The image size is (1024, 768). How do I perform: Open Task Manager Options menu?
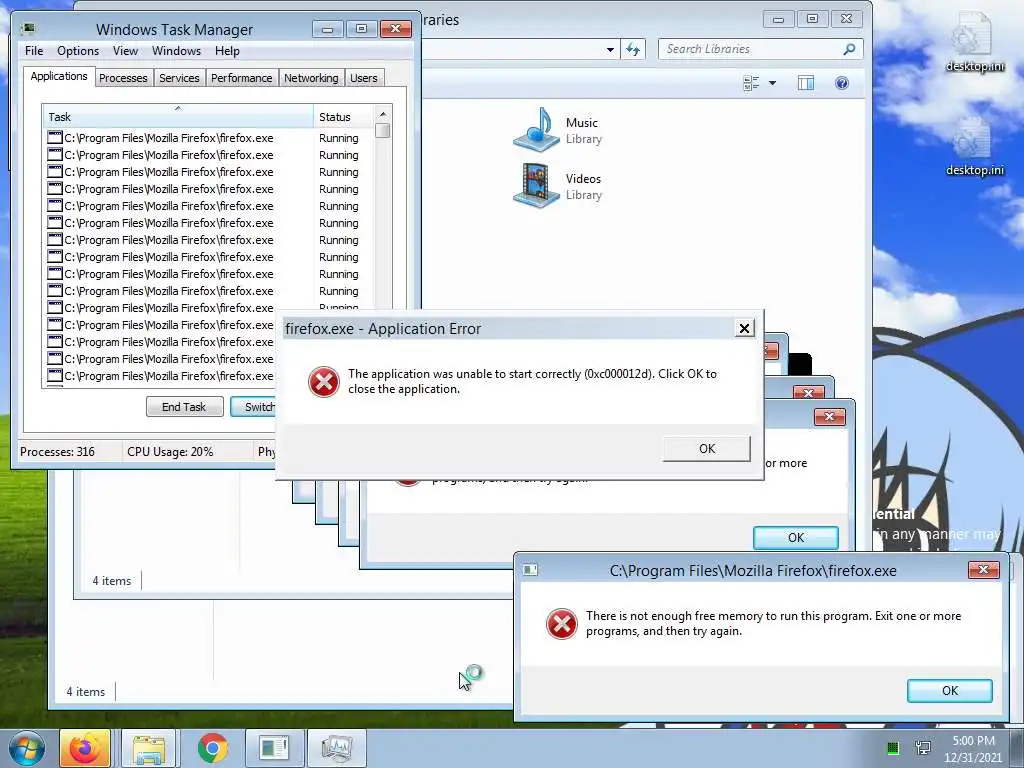[x=78, y=51]
